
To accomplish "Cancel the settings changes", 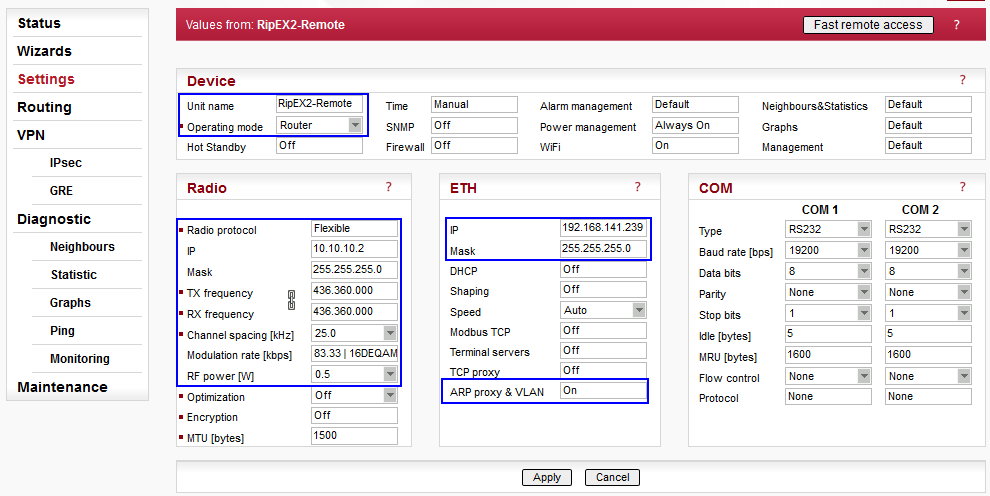I will click(x=612, y=478).
